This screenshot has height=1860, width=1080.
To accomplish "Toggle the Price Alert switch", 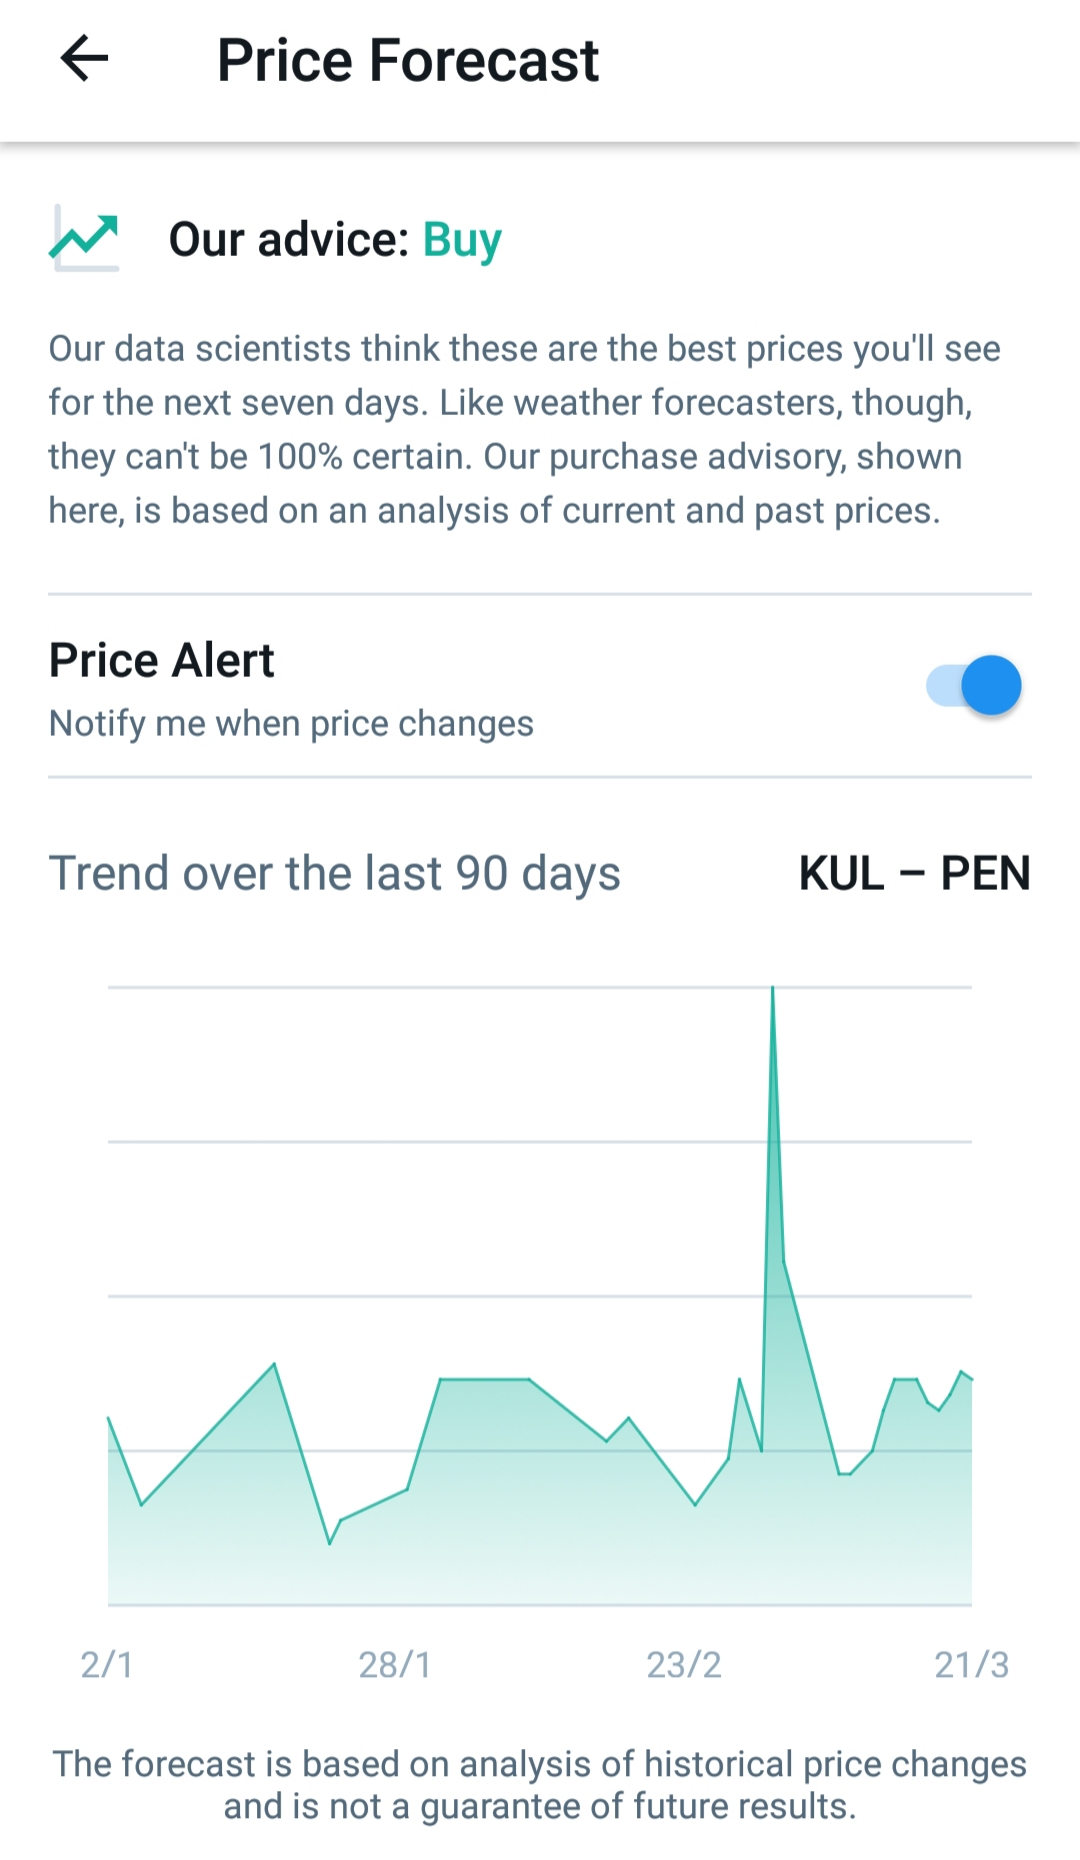I will (975, 686).
